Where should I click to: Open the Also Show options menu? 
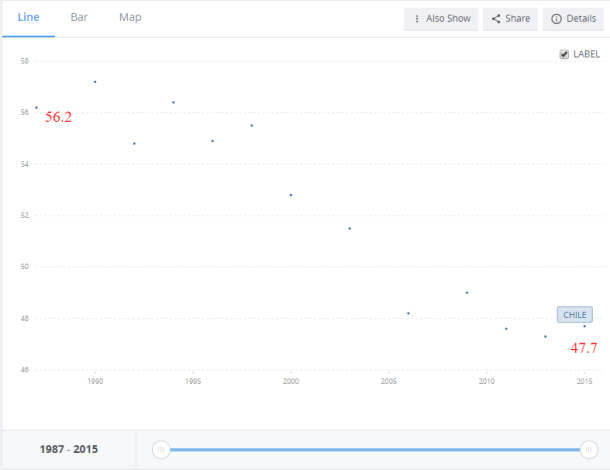[440, 19]
